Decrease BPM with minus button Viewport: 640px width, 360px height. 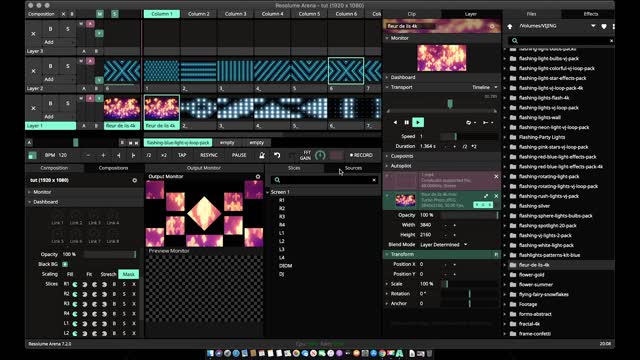pyautogui.click(x=88, y=155)
